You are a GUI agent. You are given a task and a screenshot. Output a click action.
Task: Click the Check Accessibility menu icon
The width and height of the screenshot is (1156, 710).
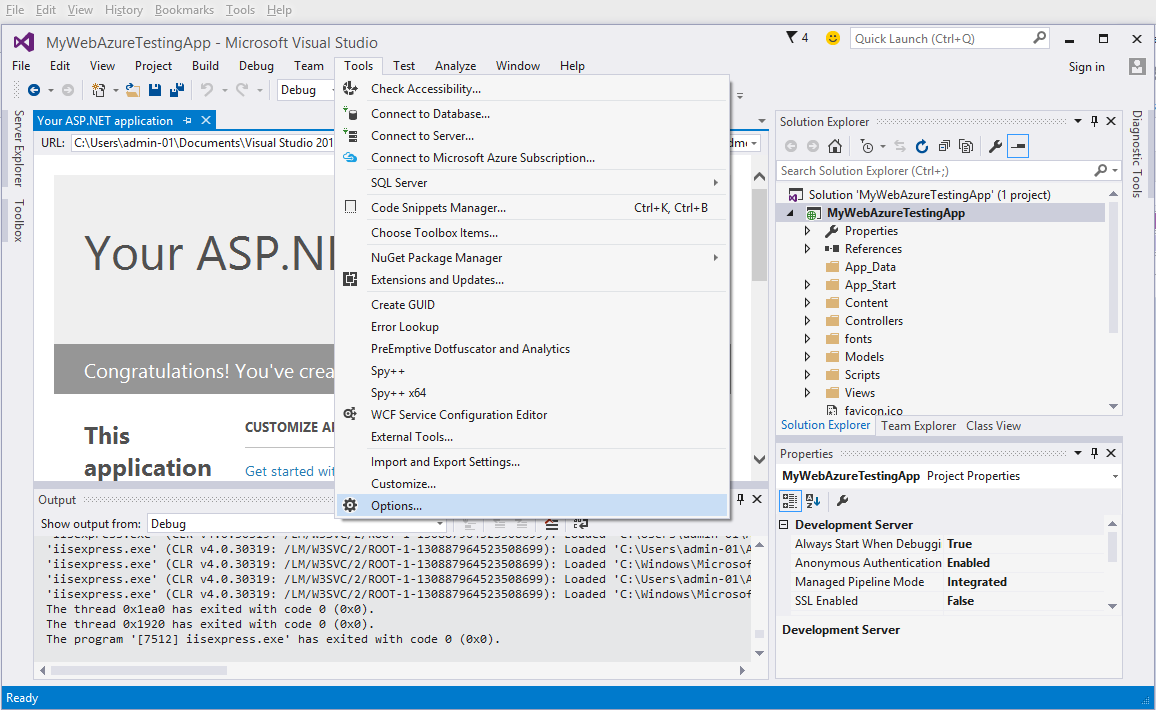point(351,88)
